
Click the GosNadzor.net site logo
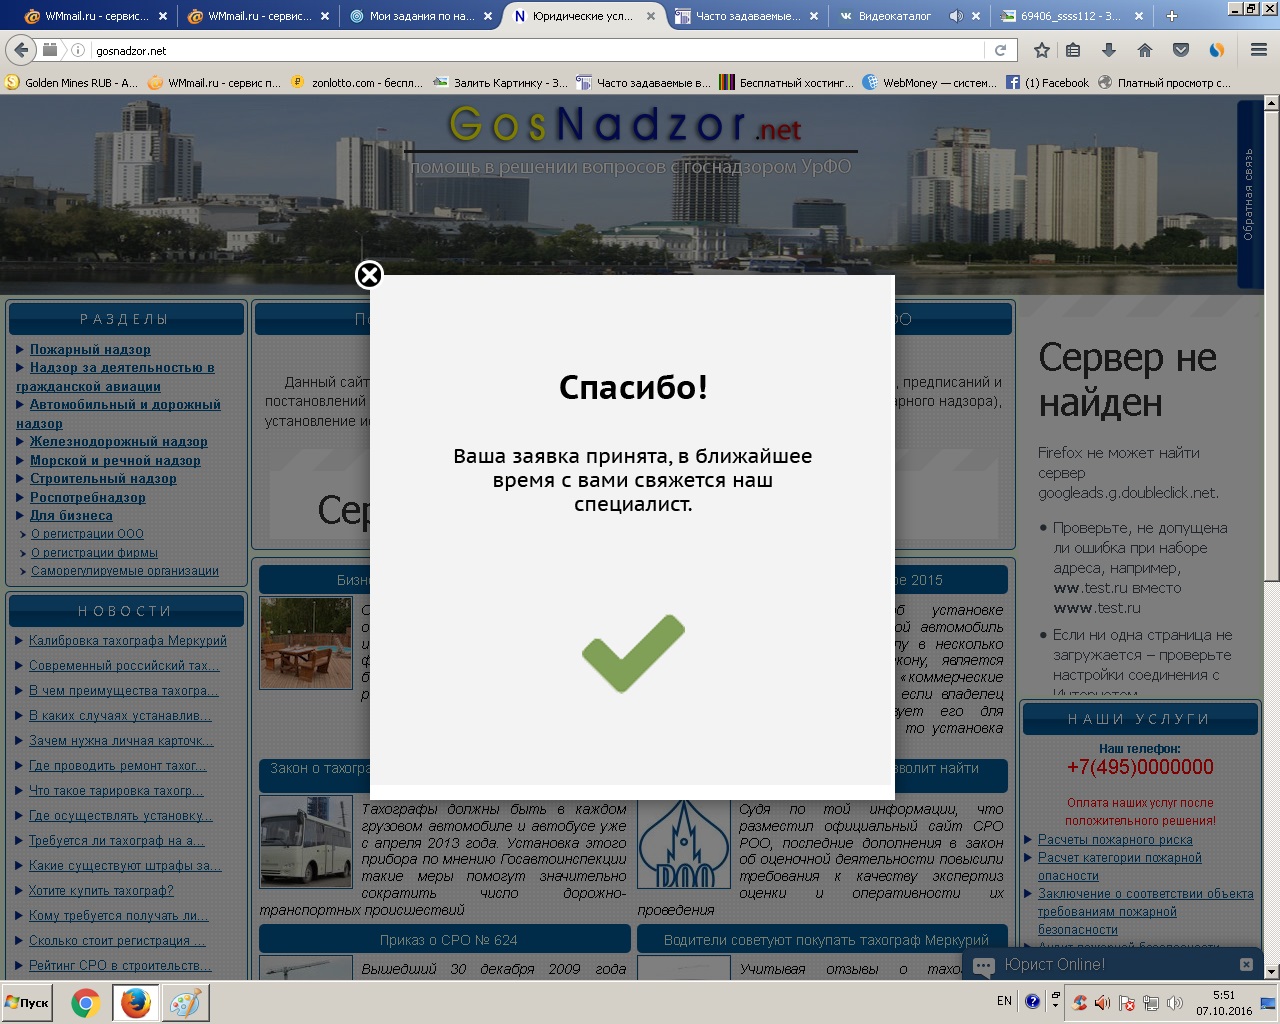point(625,125)
